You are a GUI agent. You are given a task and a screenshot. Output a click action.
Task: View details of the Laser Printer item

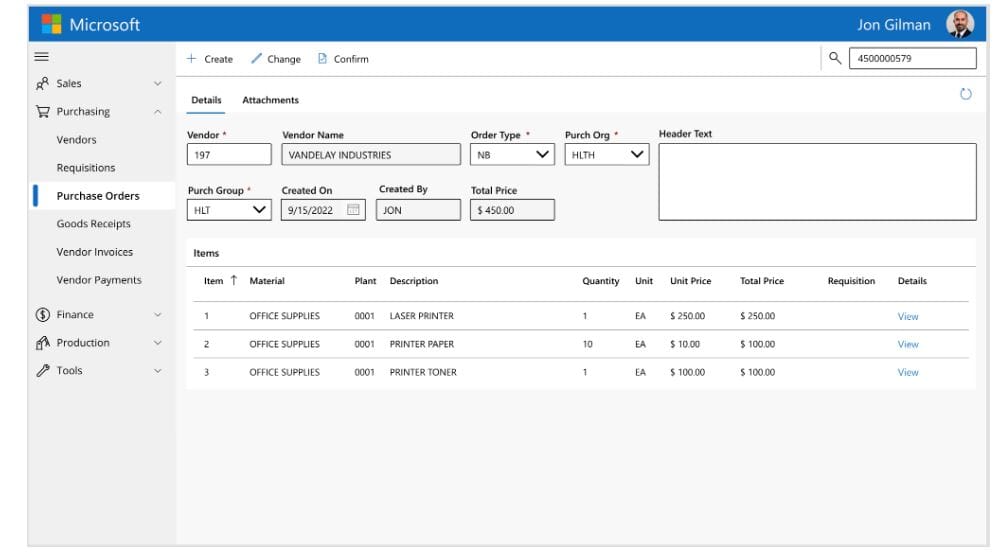point(907,316)
